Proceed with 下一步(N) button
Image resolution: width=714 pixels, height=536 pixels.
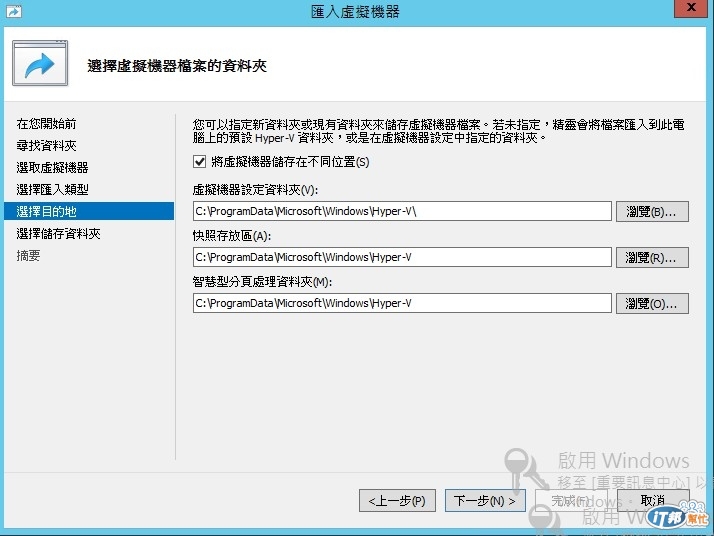coord(485,501)
